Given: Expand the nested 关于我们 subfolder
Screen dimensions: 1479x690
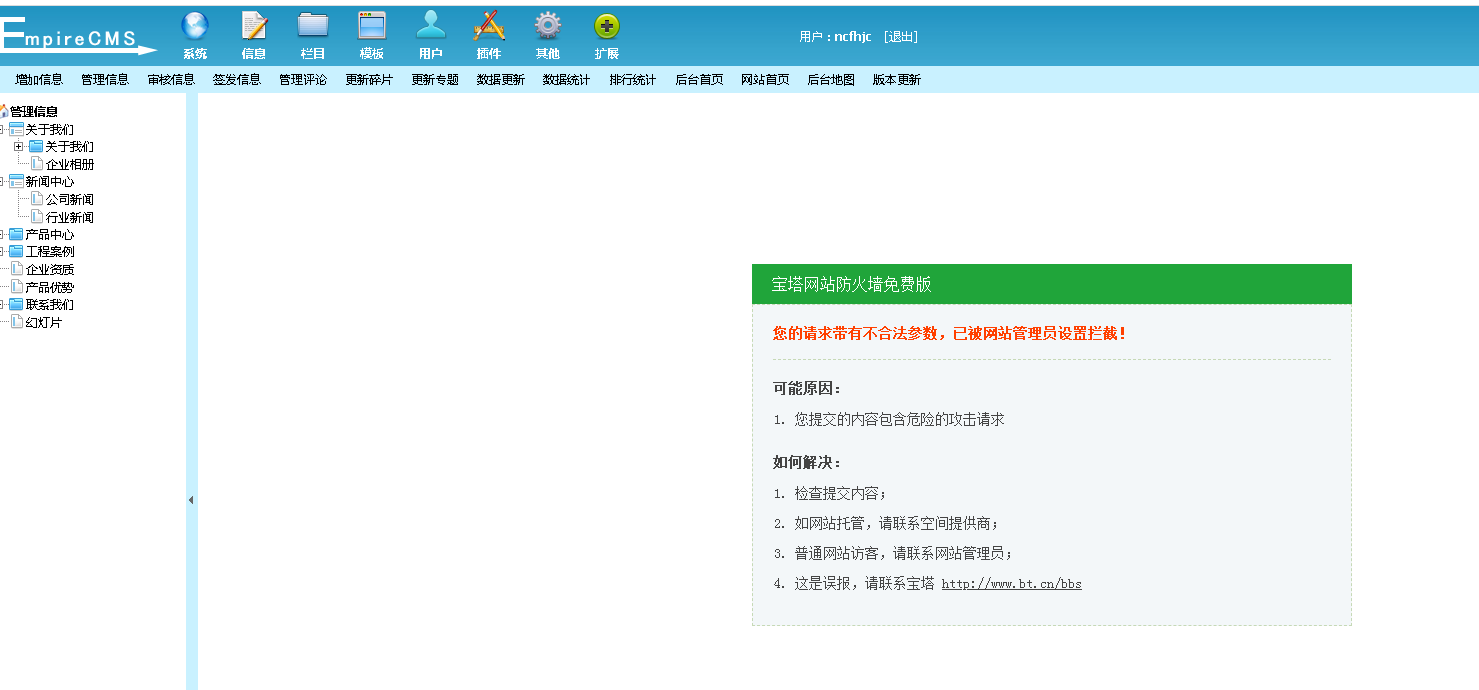Looking at the screenshot, I should [x=19, y=146].
